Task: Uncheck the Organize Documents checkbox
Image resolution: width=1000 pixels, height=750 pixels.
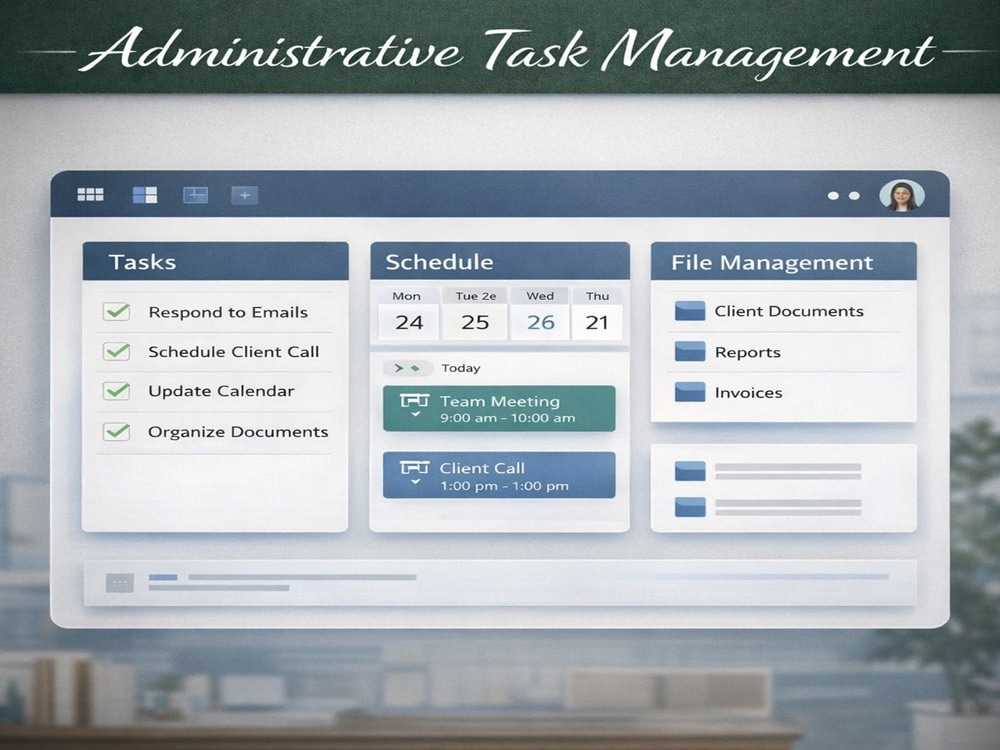Action: pyautogui.click(x=117, y=432)
